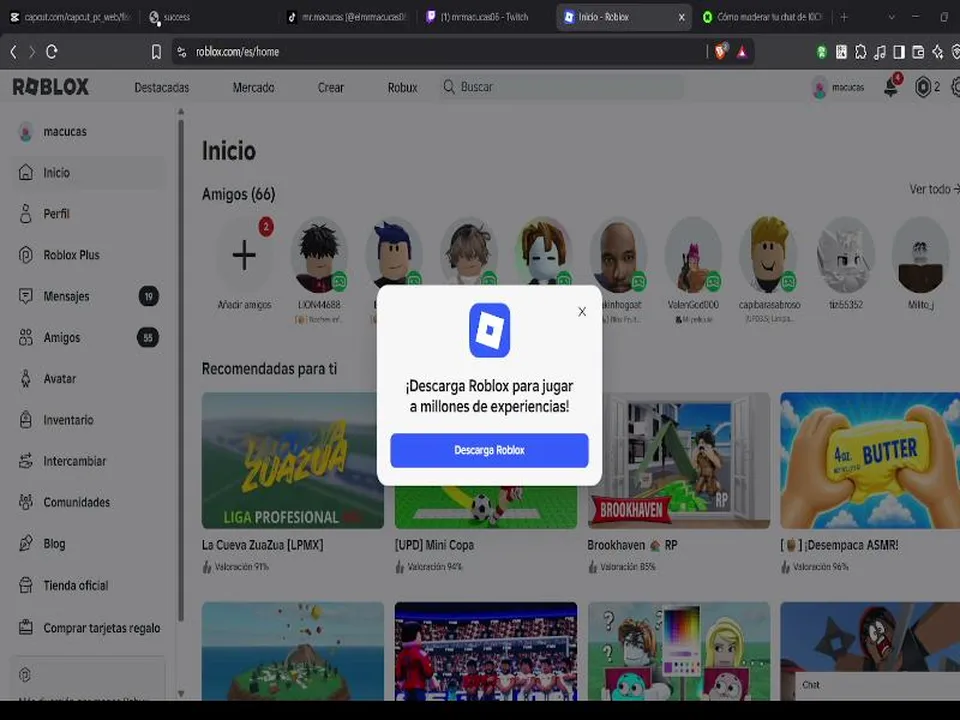Viewport: 960px width, 720px height.
Task: Open Destacadas in top navigation
Action: coord(162,88)
